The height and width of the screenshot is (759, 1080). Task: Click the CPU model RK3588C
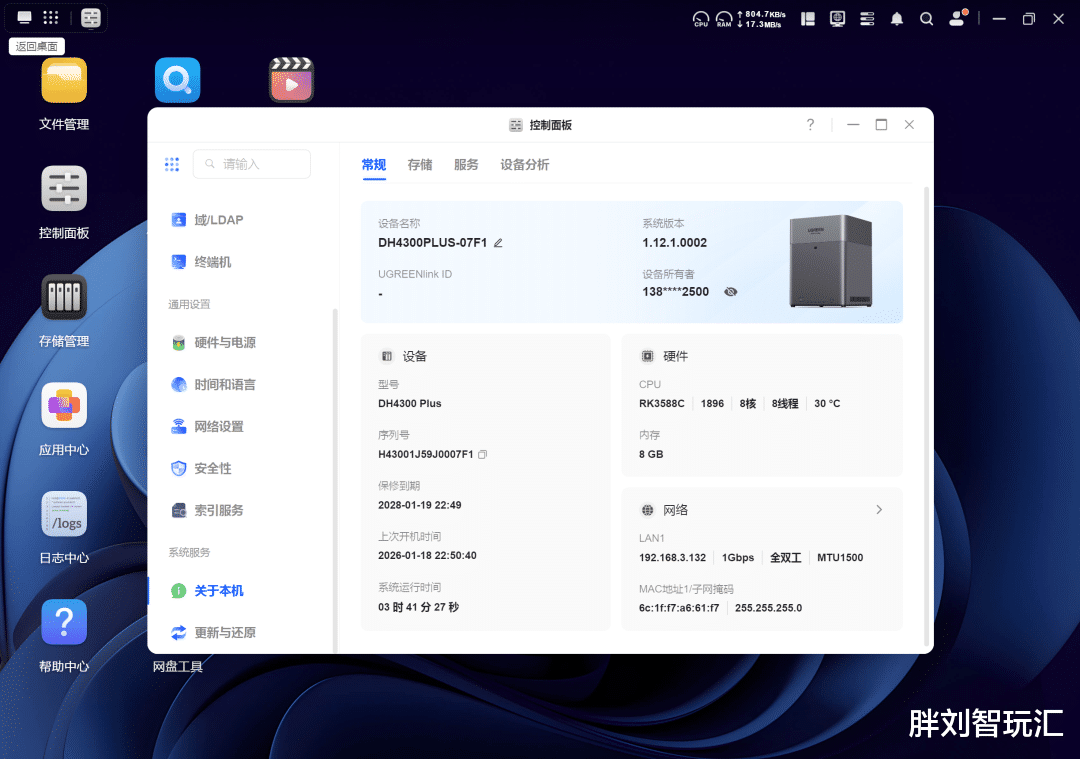(662, 404)
